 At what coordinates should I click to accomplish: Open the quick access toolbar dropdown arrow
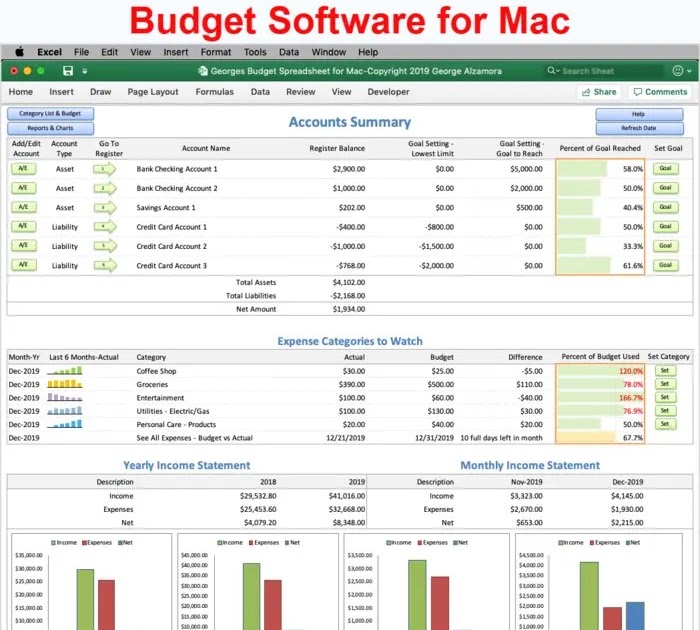pyautogui.click(x=85, y=71)
